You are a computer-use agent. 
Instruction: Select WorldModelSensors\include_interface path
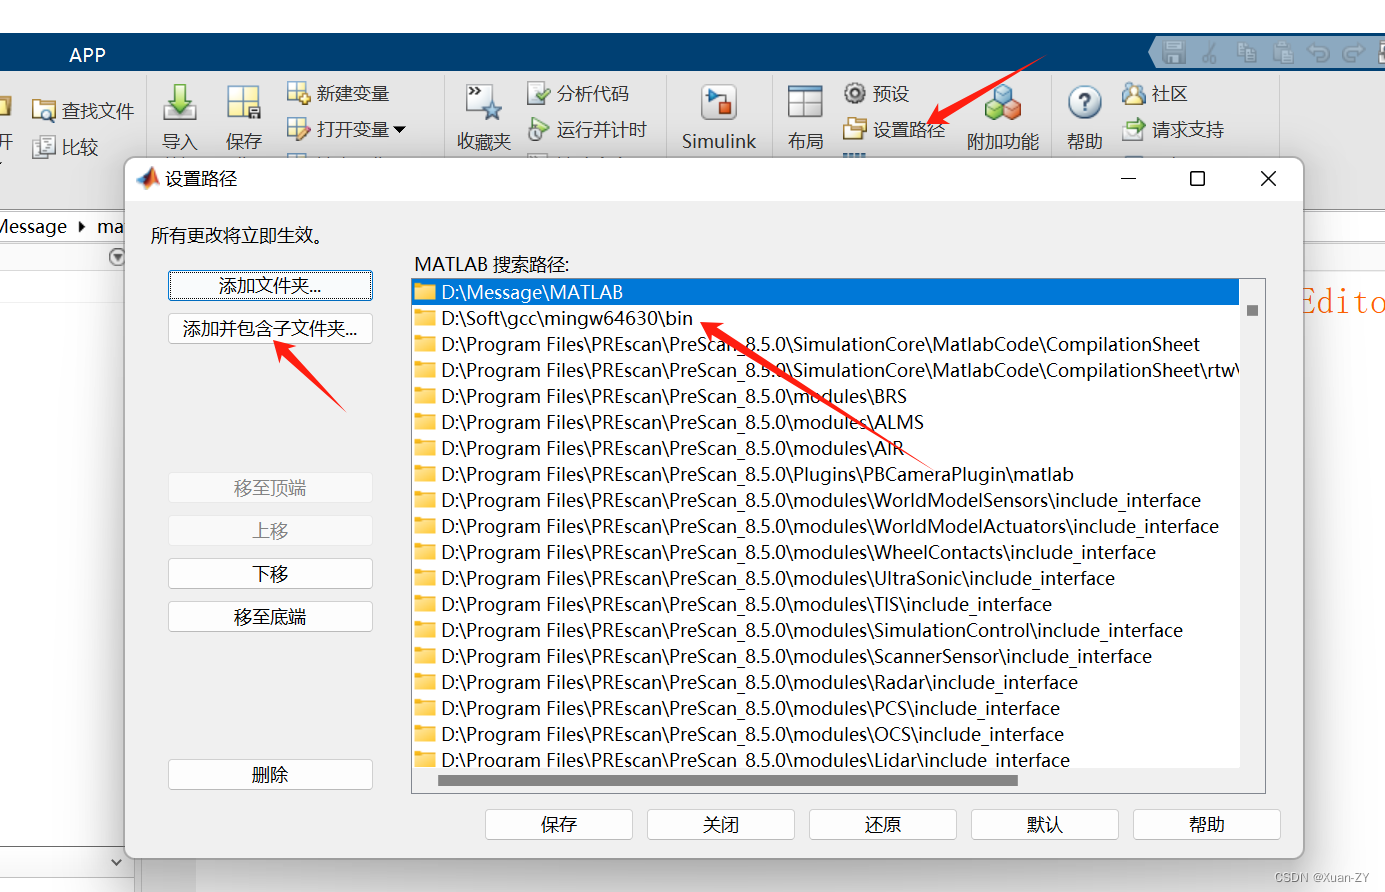tap(826, 500)
